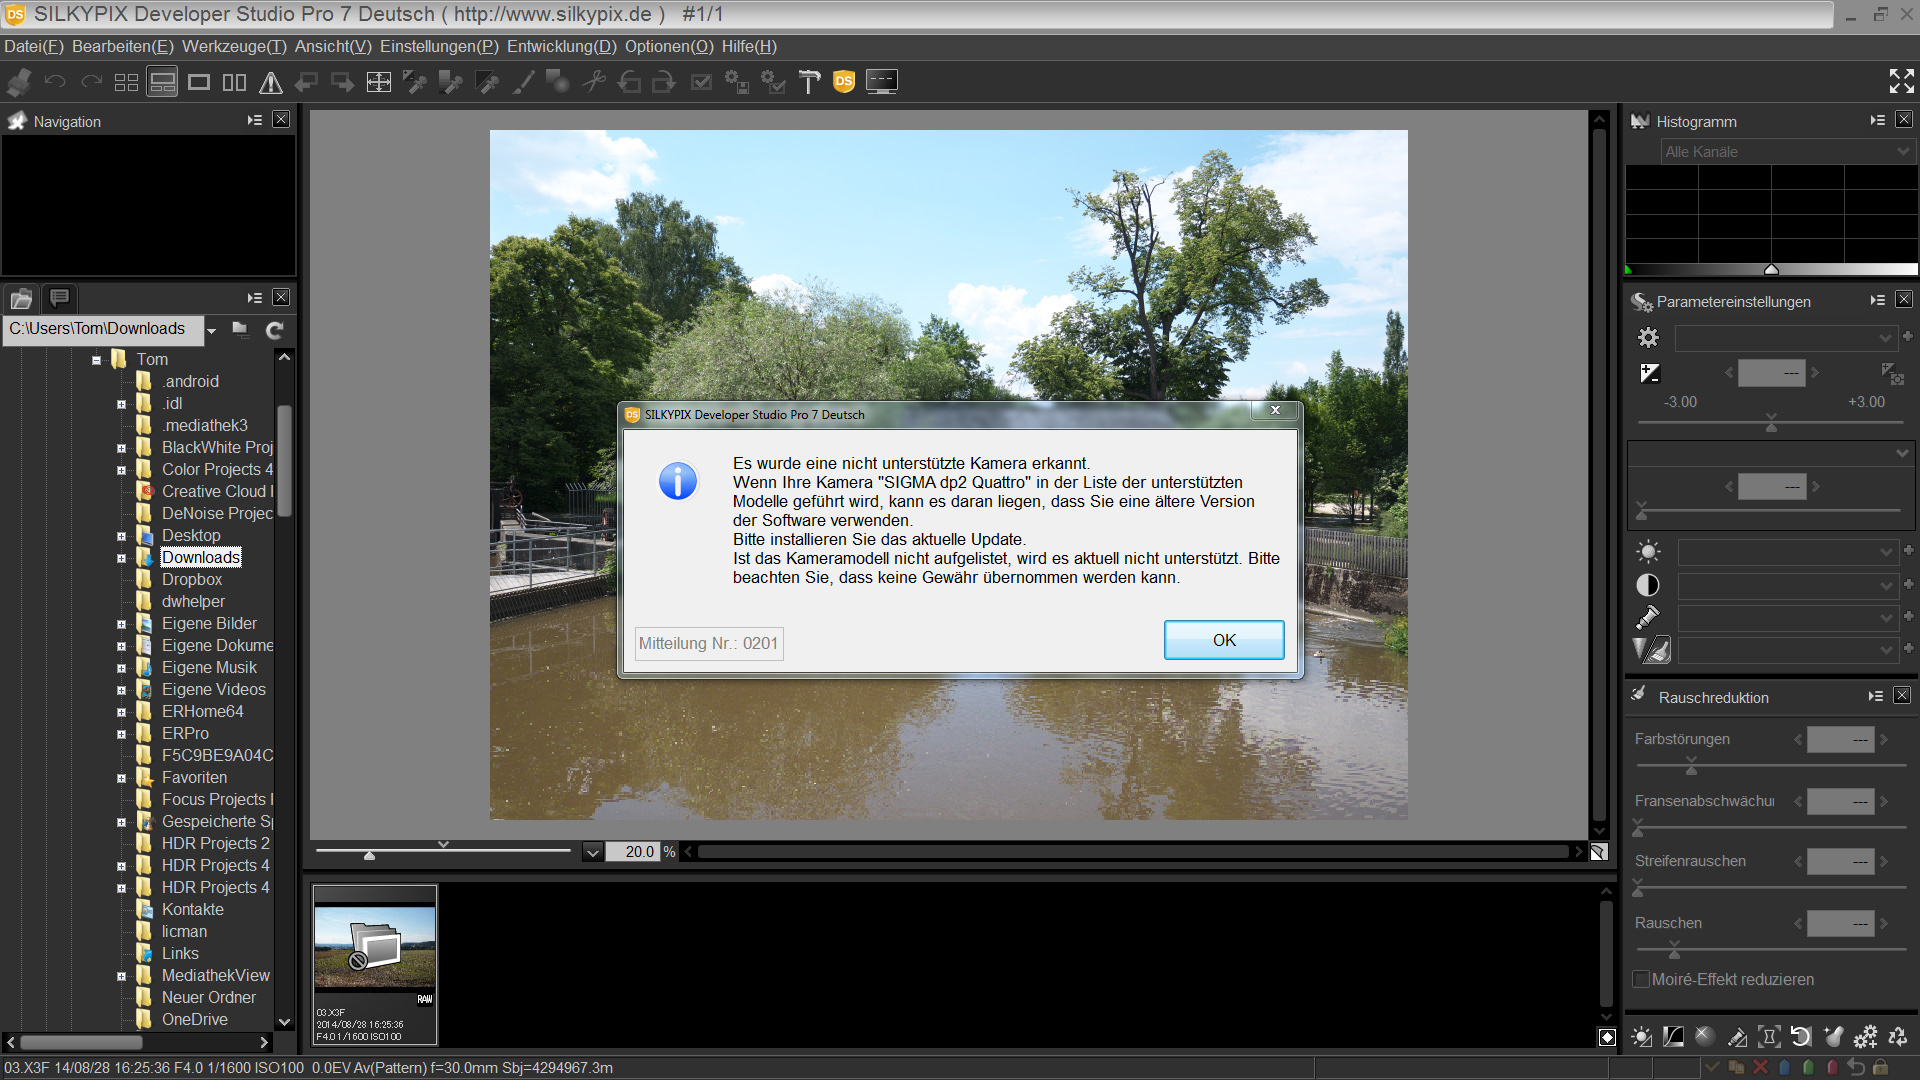
Task: Open the Entwicklung menu
Action: [x=562, y=47]
